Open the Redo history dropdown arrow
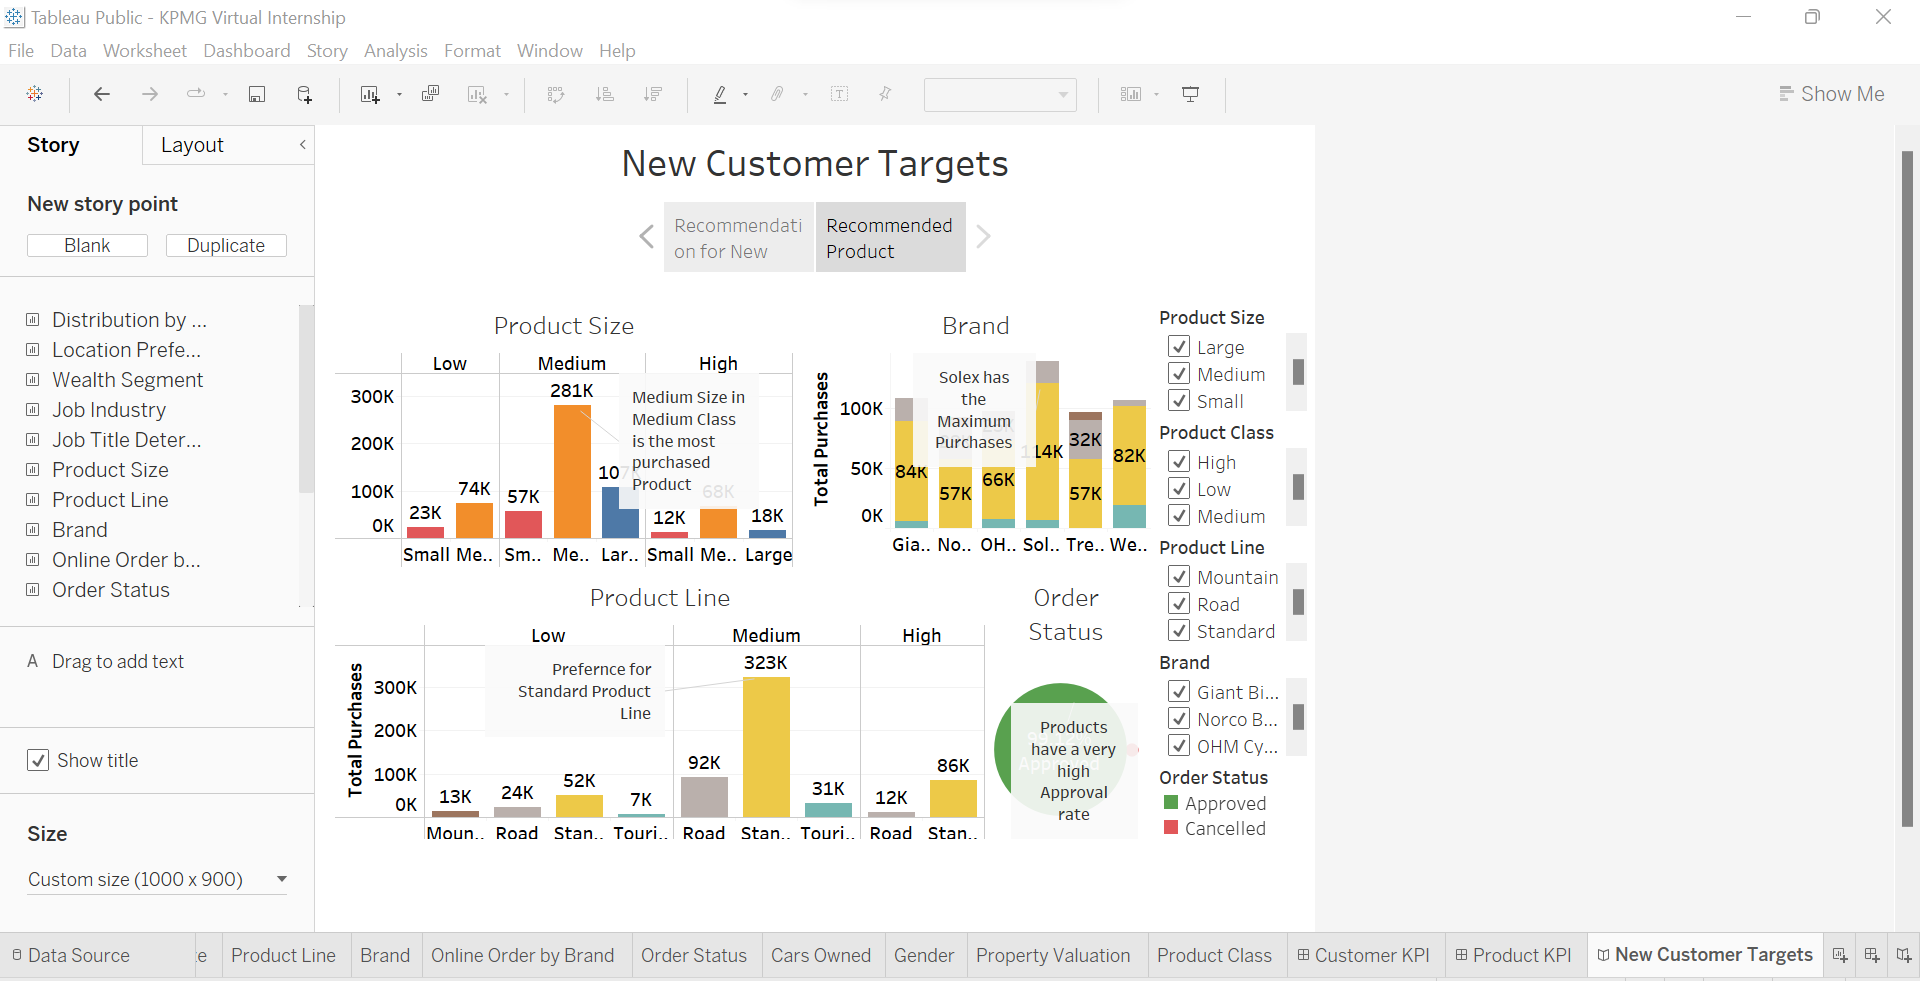Viewport: 1920px width, 981px height. tap(225, 94)
